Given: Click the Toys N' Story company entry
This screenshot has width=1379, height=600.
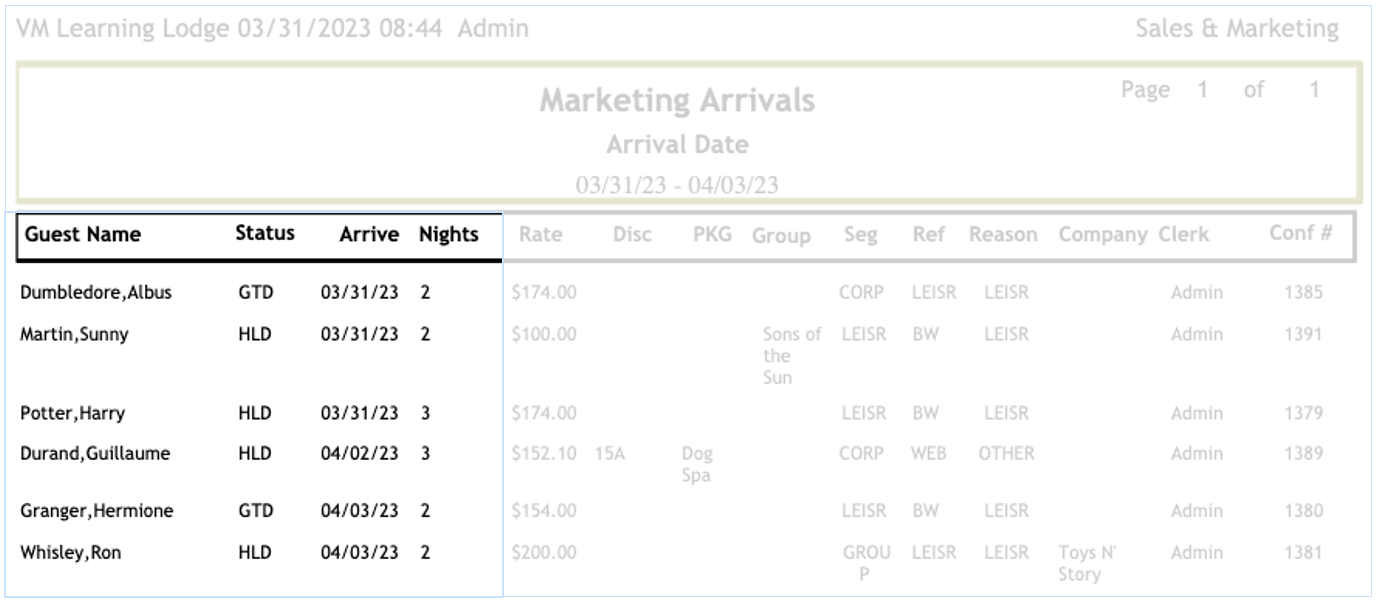Looking at the screenshot, I should tap(1087, 563).
